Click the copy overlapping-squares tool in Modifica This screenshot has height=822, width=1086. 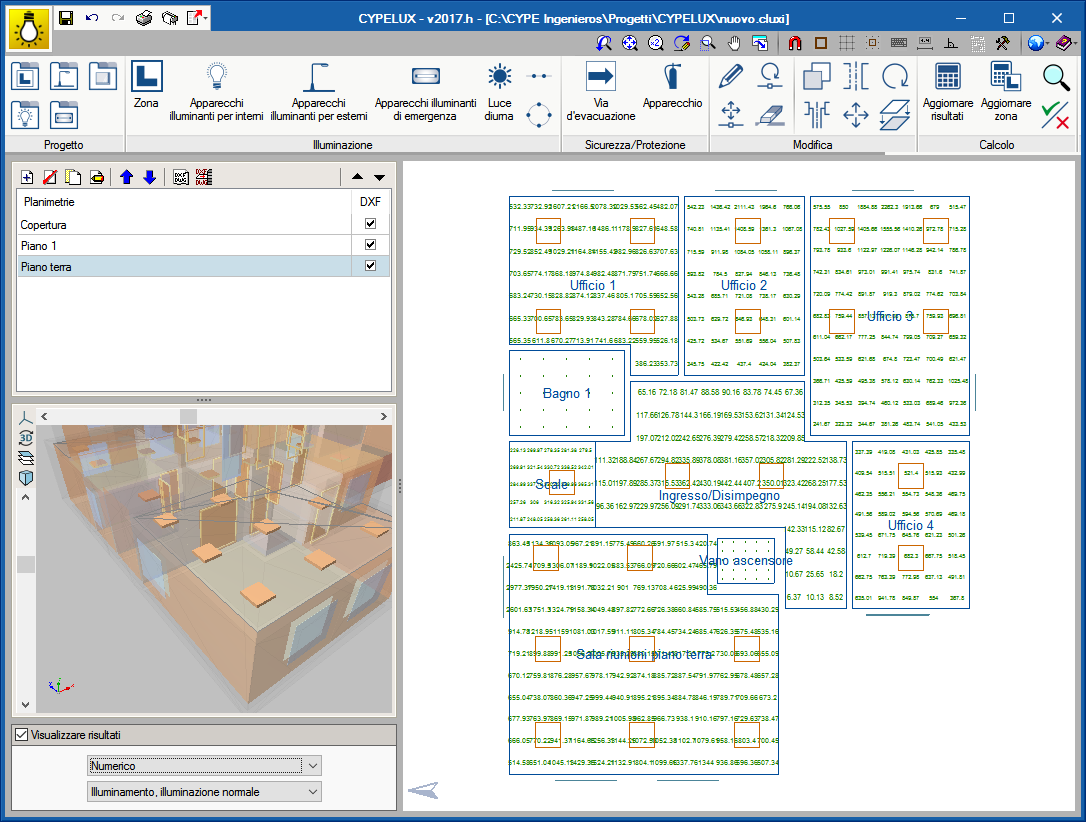pos(817,76)
